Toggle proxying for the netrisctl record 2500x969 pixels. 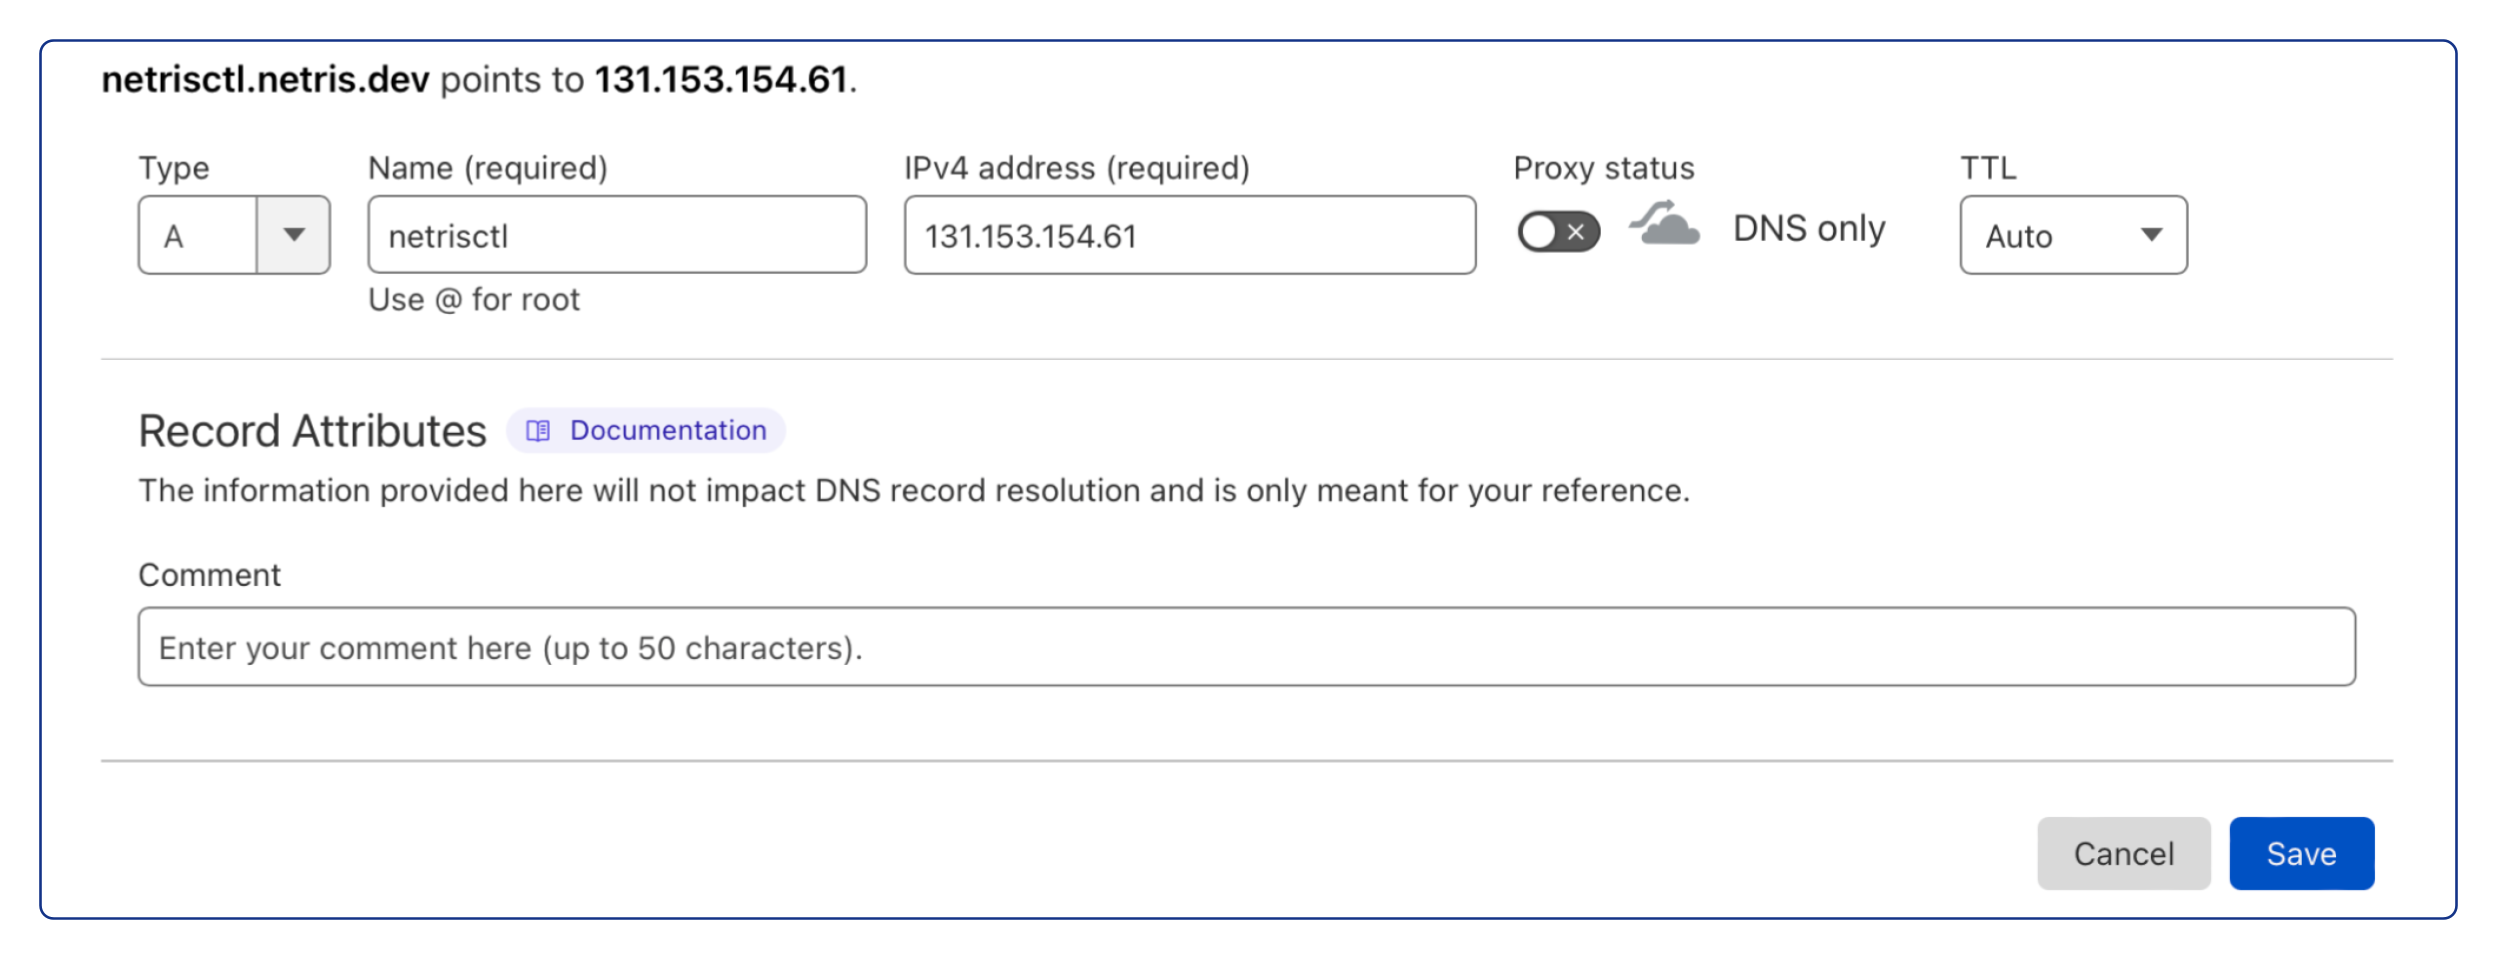click(x=1557, y=230)
